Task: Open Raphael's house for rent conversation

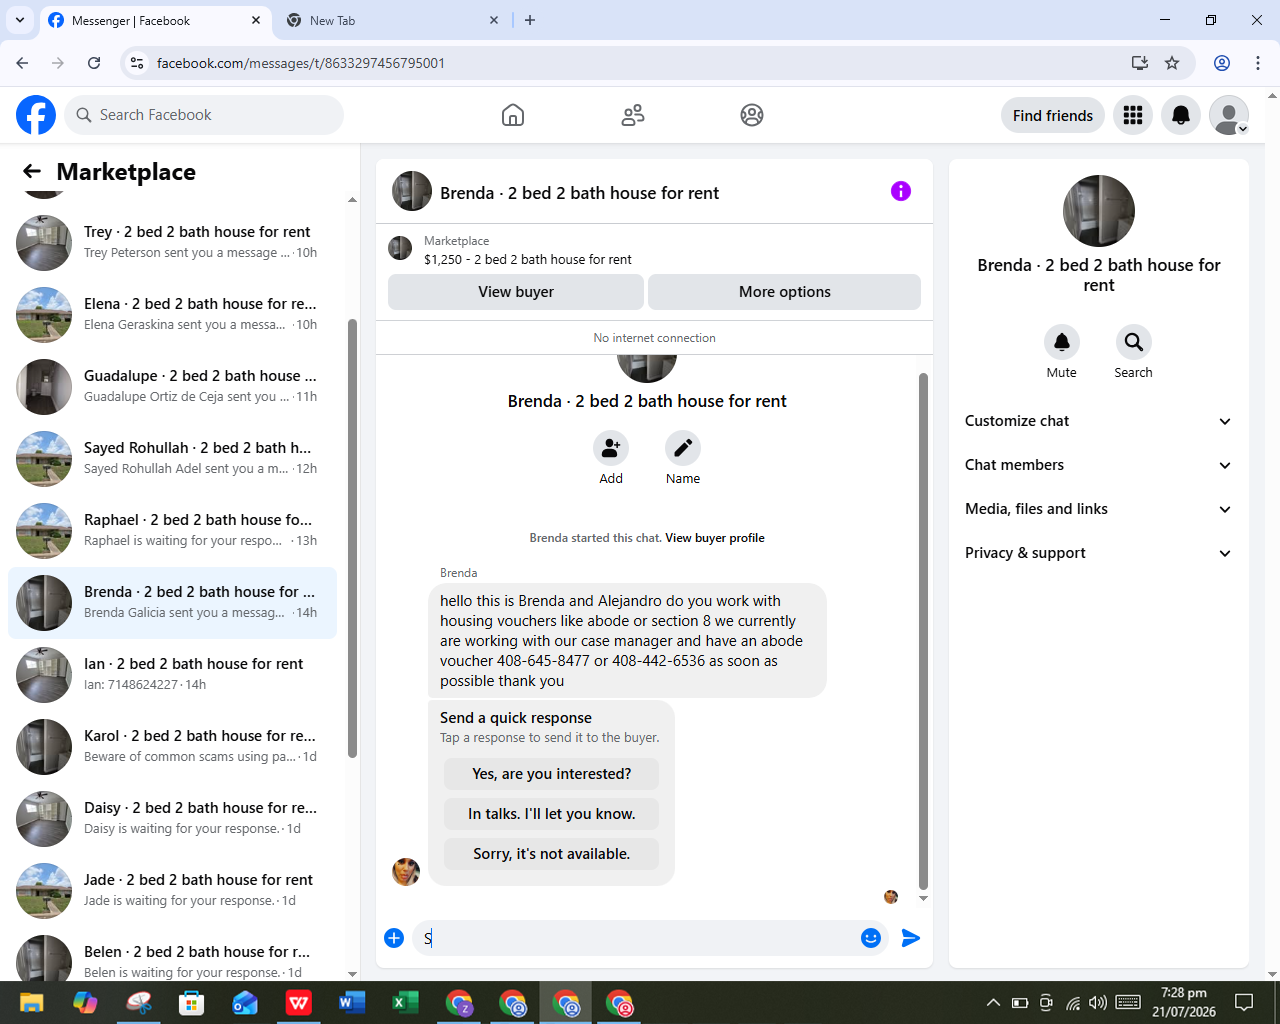Action: tap(172, 530)
